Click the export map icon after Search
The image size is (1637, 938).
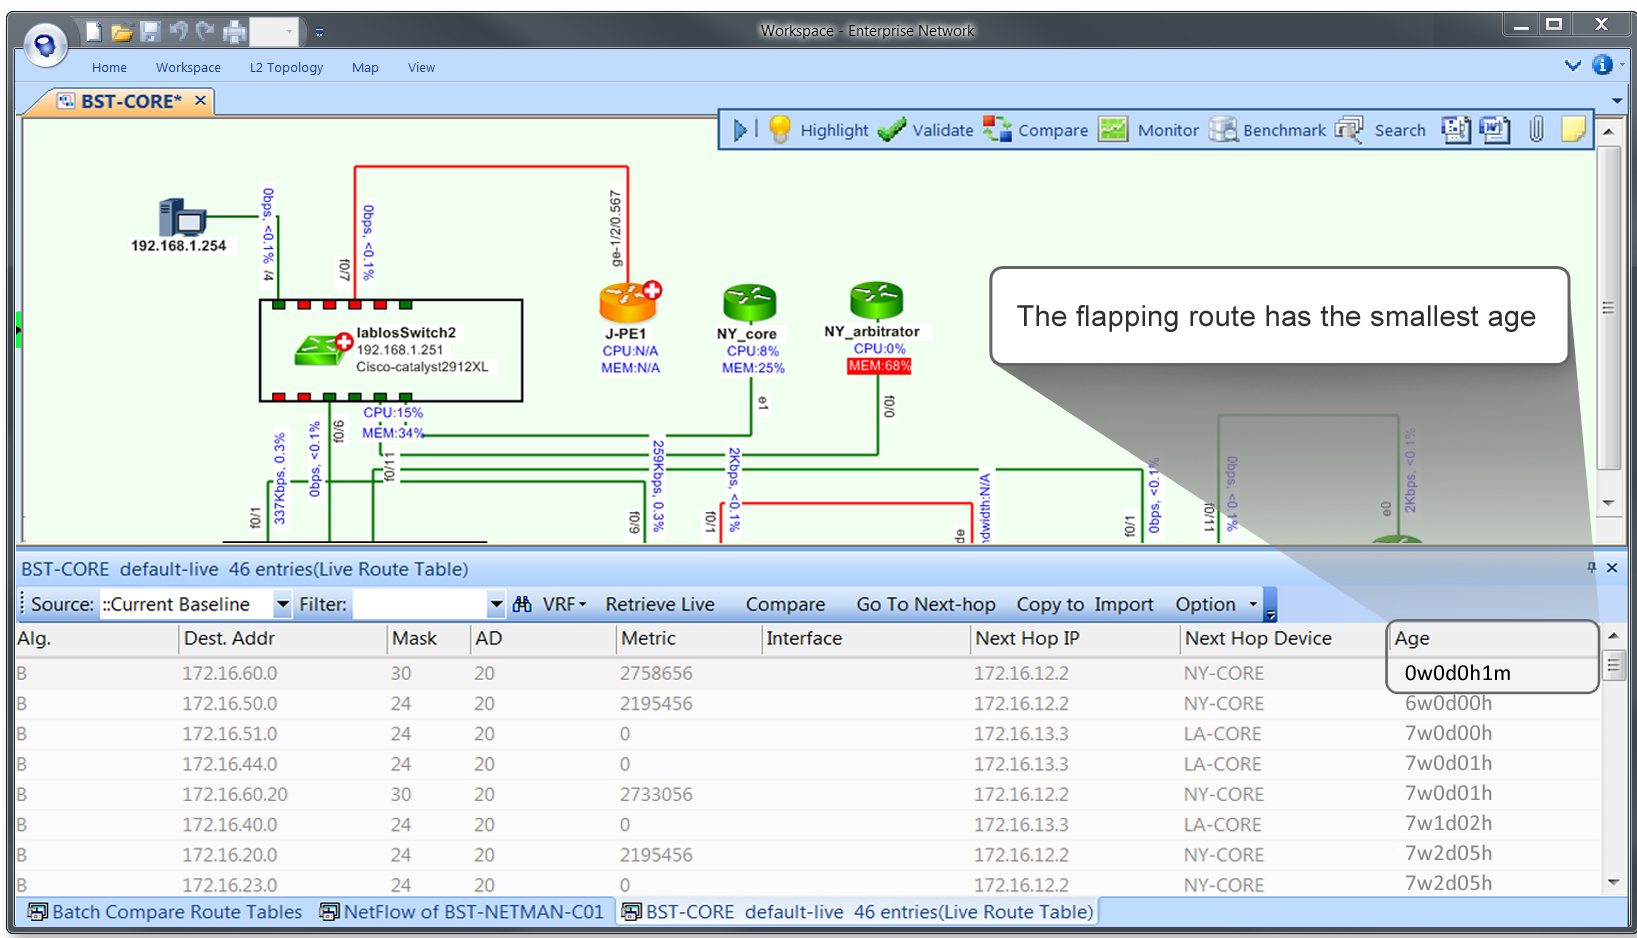pyautogui.click(x=1455, y=130)
